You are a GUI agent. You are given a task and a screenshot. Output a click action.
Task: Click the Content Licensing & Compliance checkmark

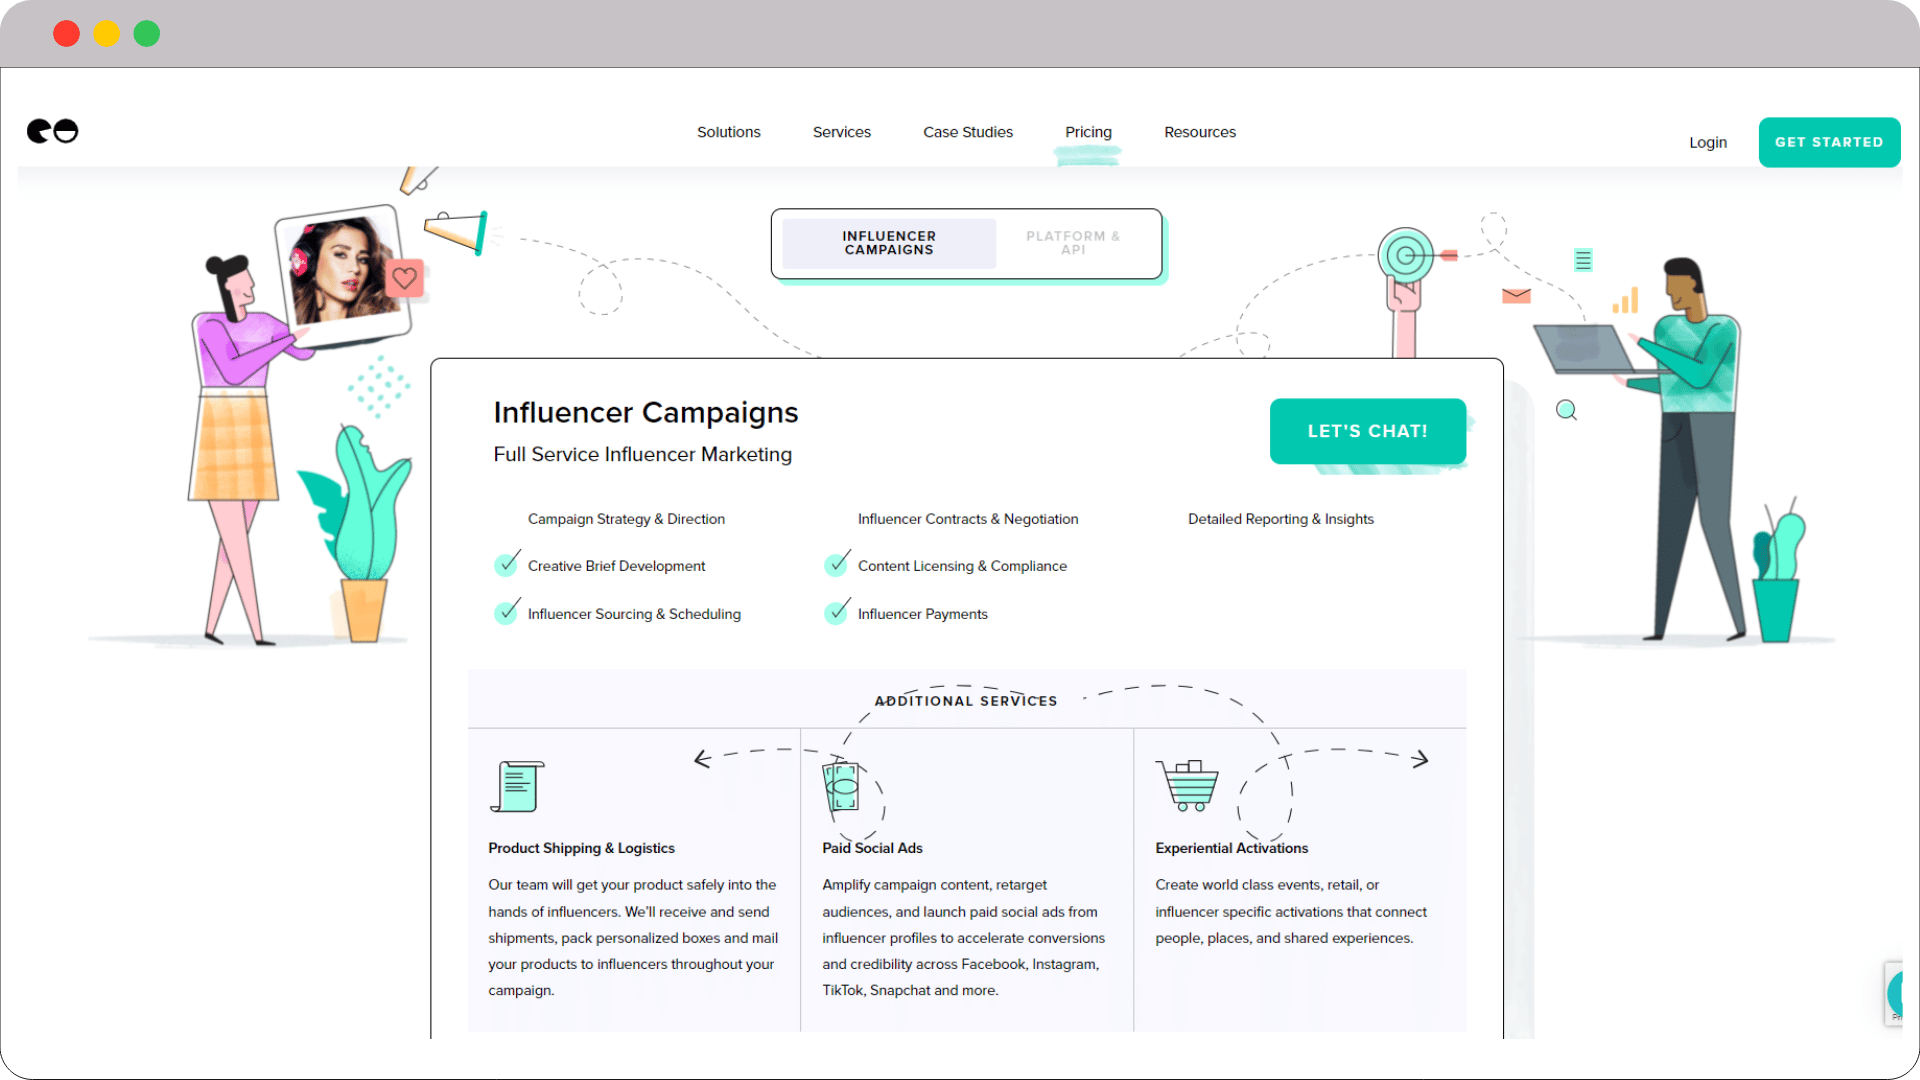(x=837, y=564)
